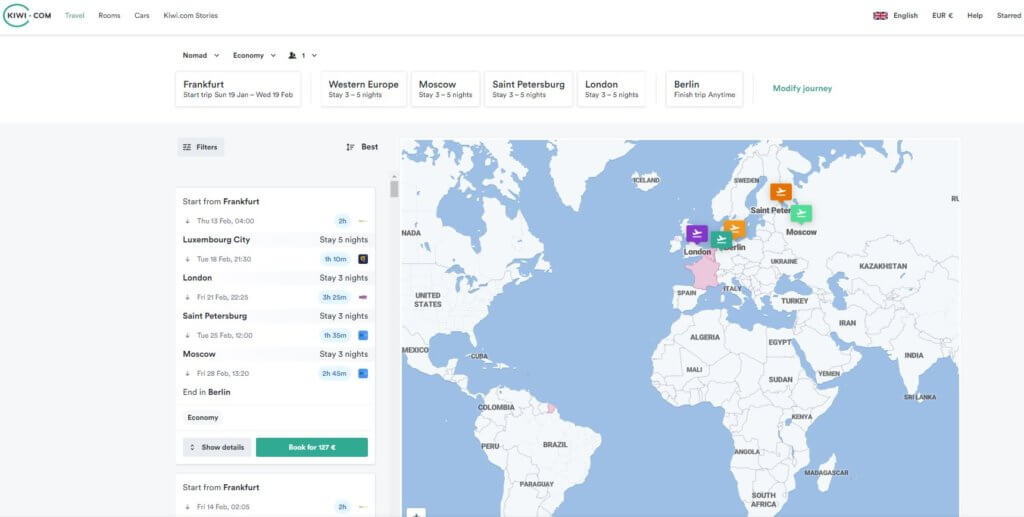Viewport: 1024px width, 517px height.
Task: Click the green Moscow map marker
Action: 801,213
